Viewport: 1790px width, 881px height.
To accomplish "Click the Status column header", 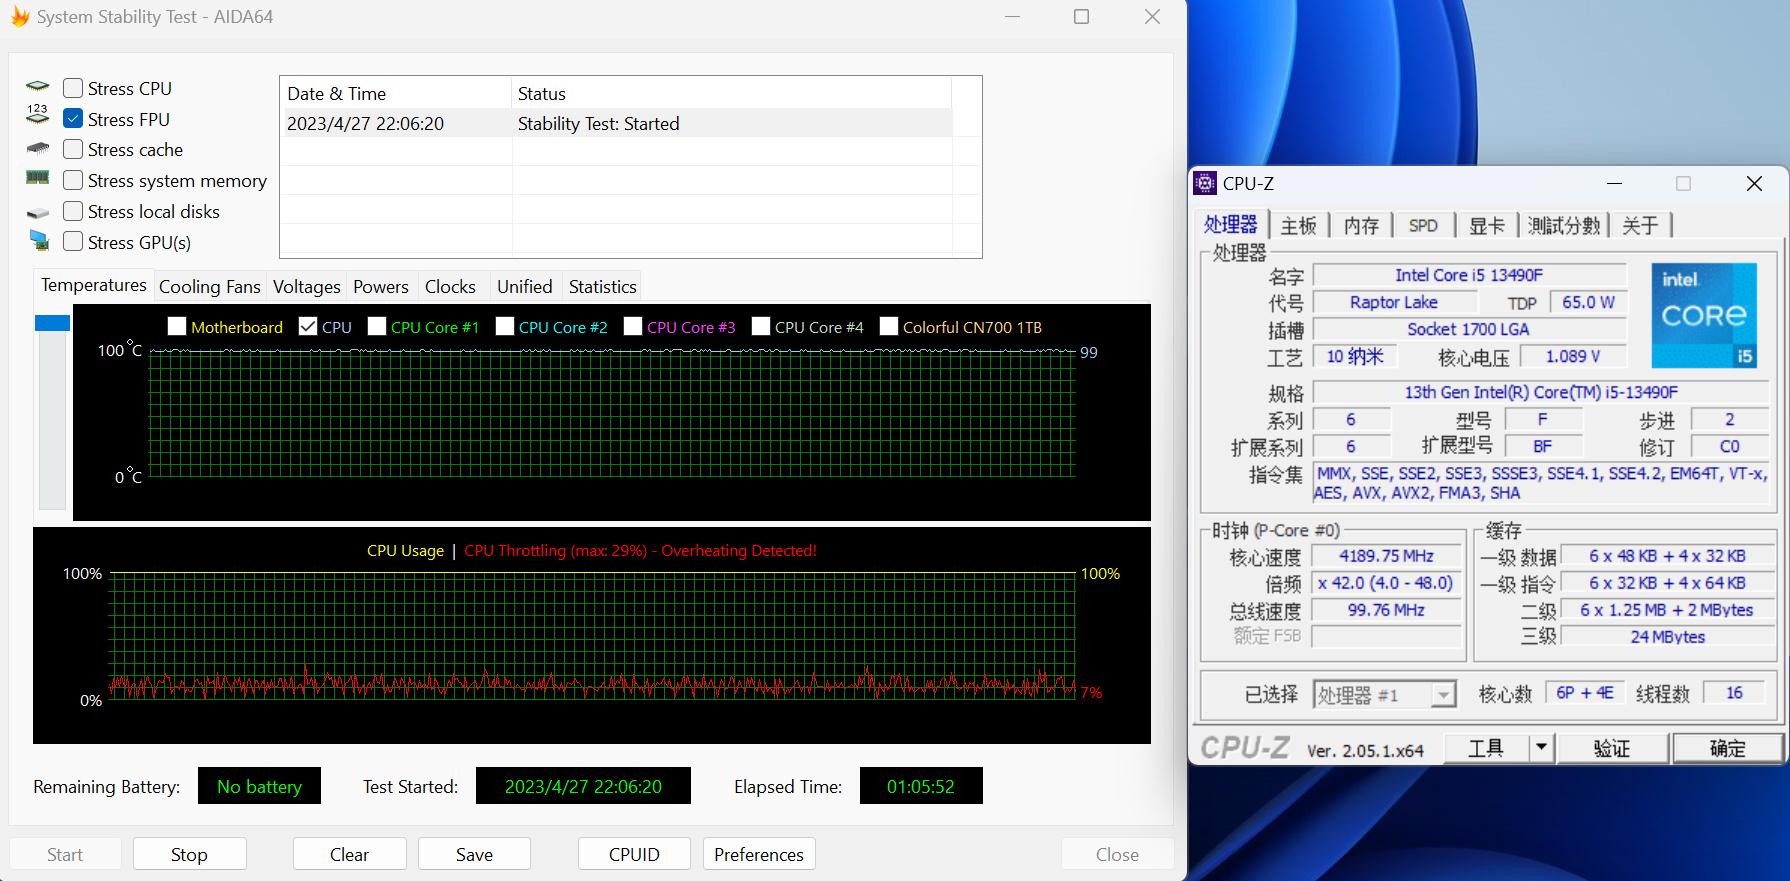I will [x=732, y=93].
